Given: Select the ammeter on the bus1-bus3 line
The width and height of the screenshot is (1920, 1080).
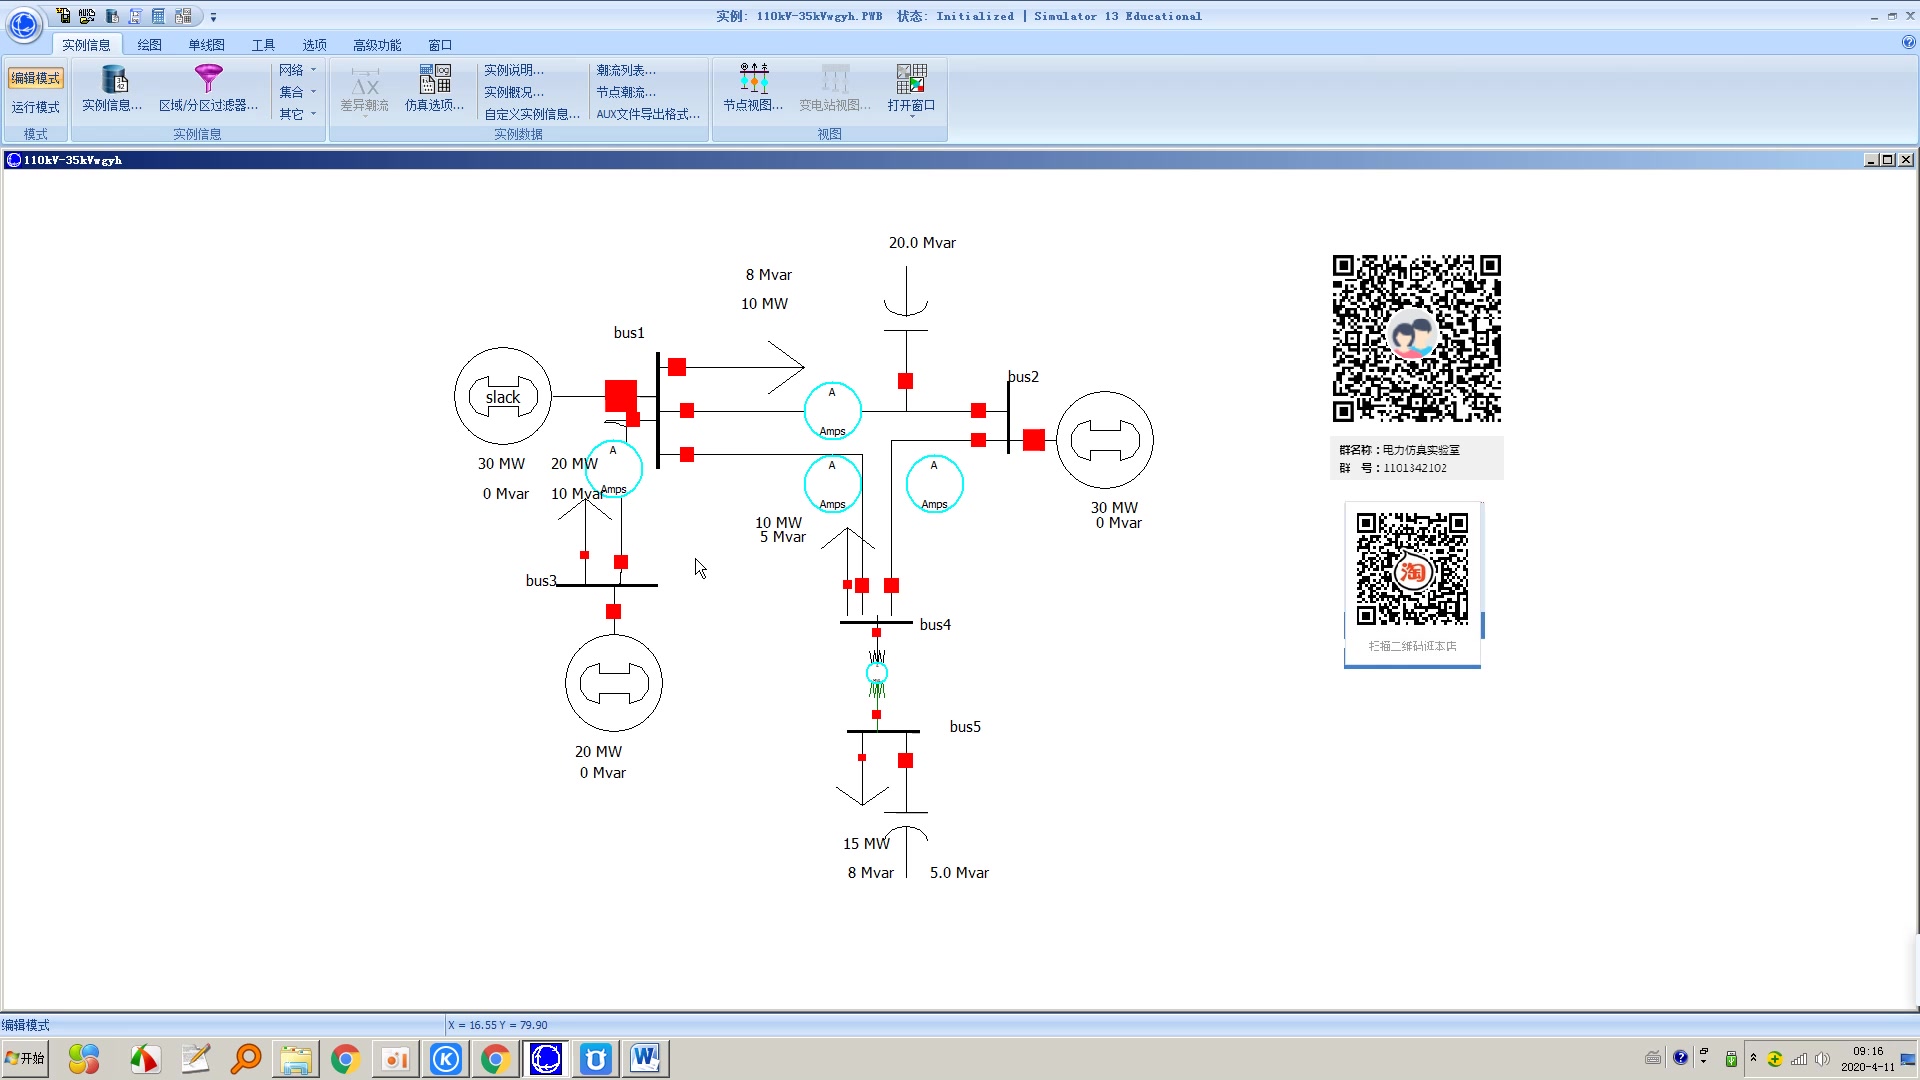Looking at the screenshot, I should [614, 469].
